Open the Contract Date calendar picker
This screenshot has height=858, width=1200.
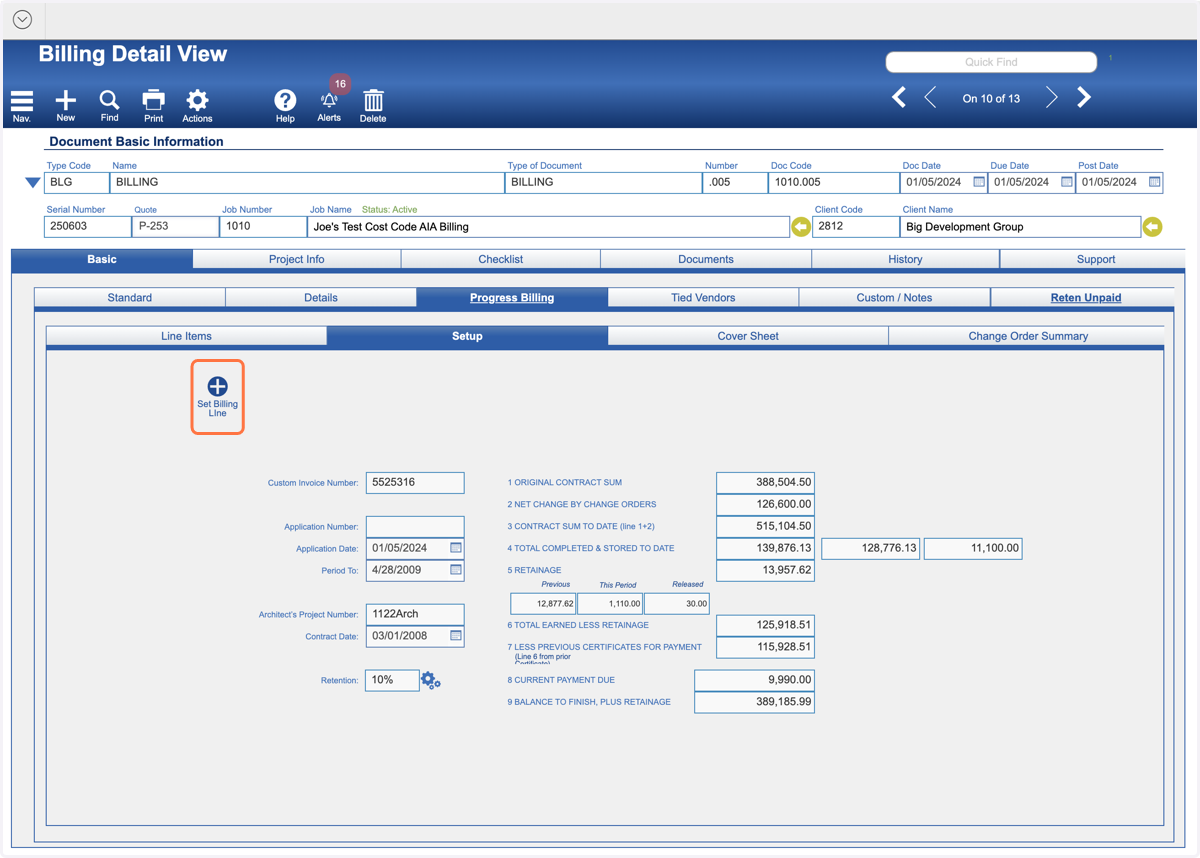(x=456, y=636)
